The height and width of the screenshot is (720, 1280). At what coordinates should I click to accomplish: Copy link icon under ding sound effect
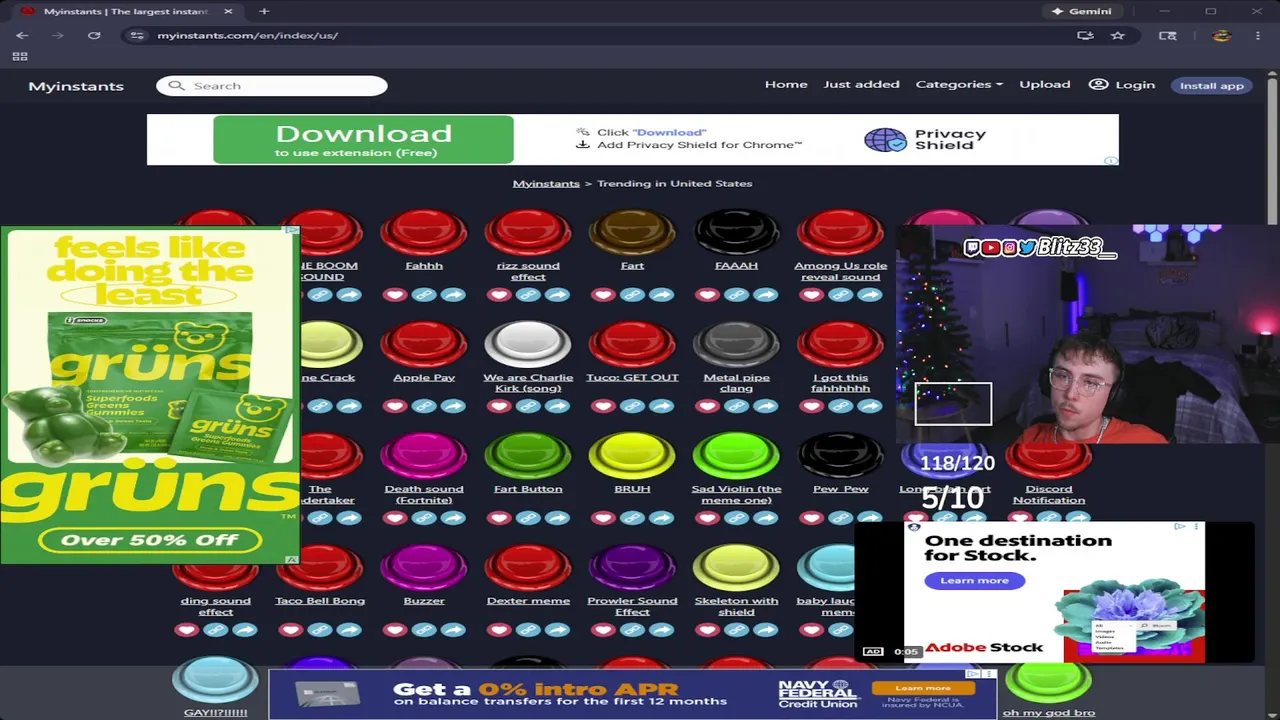[216, 630]
